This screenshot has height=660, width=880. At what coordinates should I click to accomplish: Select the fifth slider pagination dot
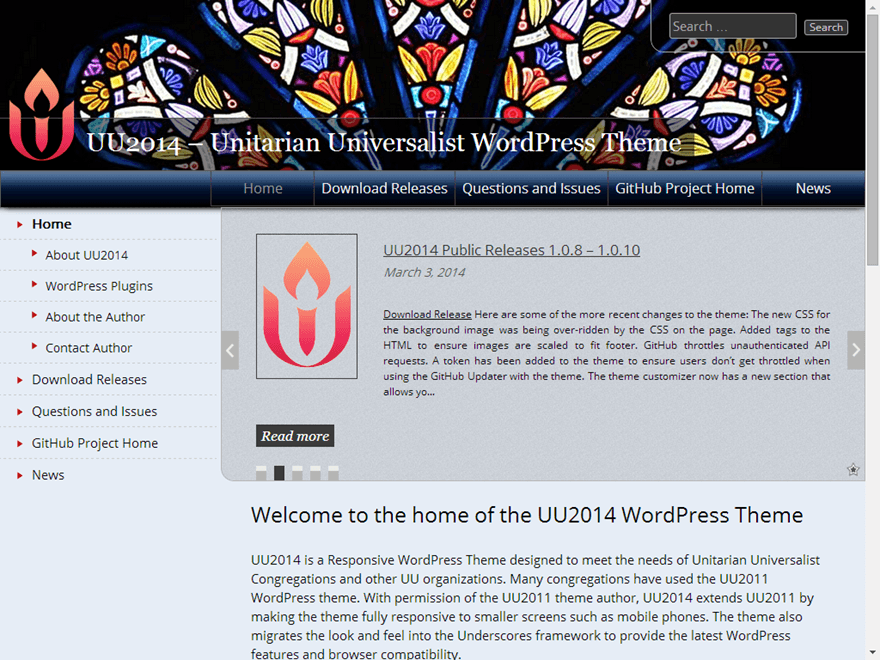(333, 473)
